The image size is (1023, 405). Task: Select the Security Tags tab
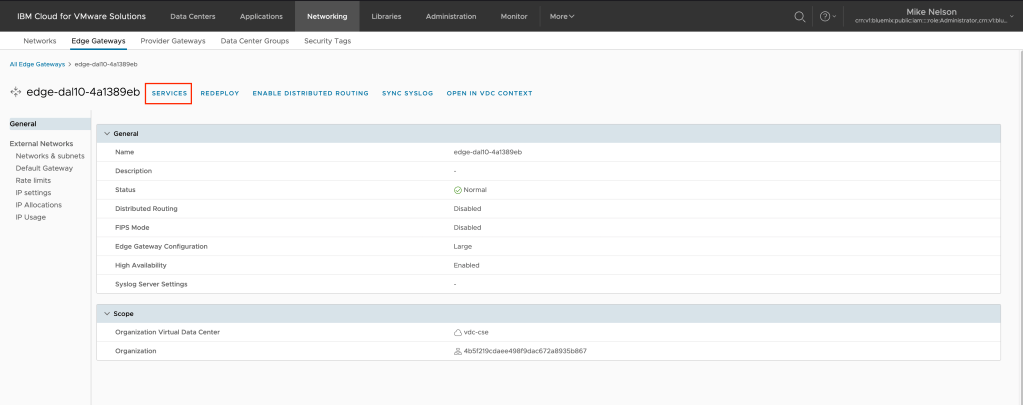point(327,41)
